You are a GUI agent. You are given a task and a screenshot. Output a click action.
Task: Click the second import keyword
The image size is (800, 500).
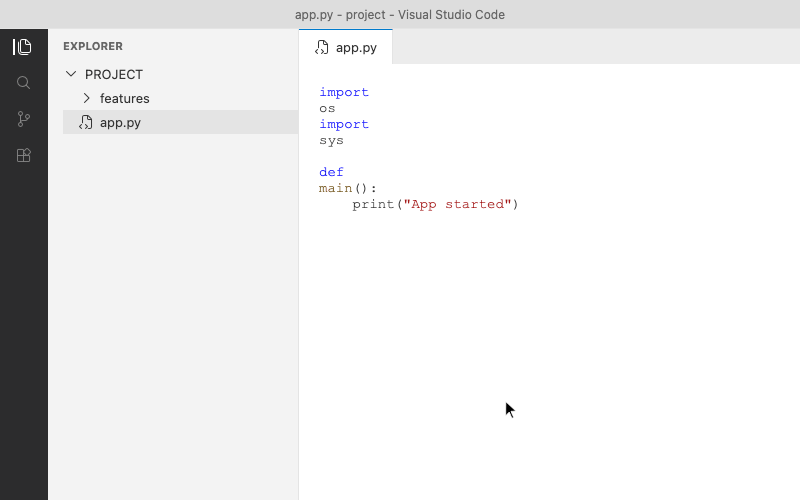pos(344,124)
